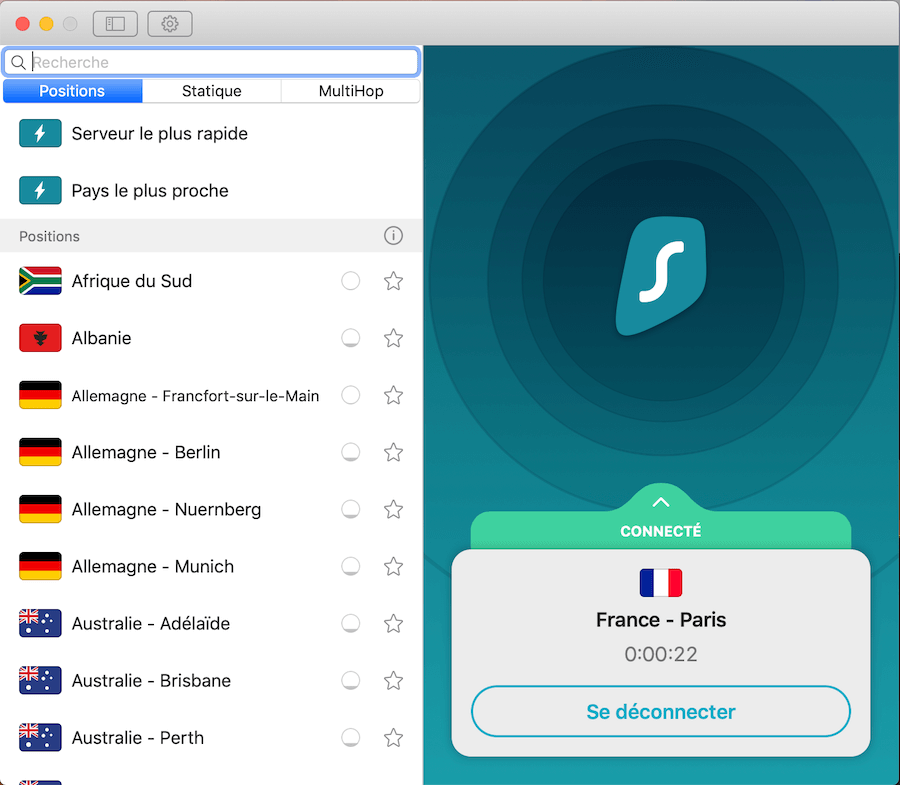This screenshot has height=785, width=900.
Task: Click the South Africa flag icon
Action: 40,281
